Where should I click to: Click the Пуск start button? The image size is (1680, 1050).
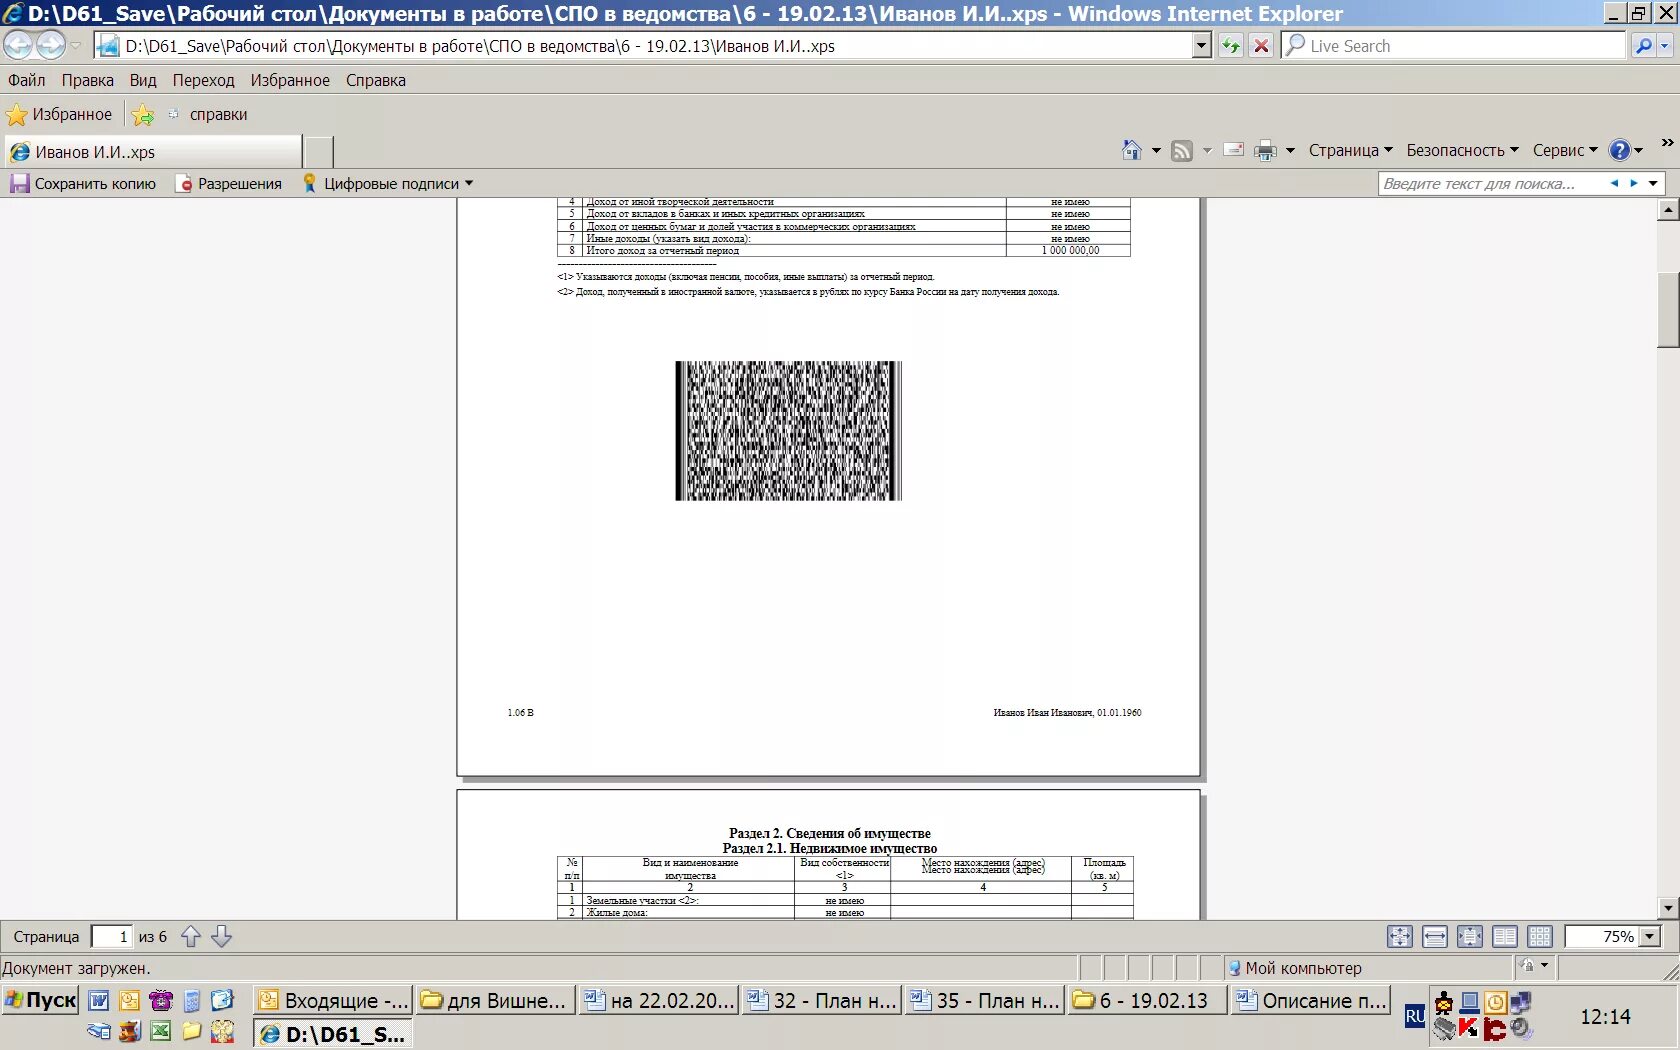point(41,1000)
